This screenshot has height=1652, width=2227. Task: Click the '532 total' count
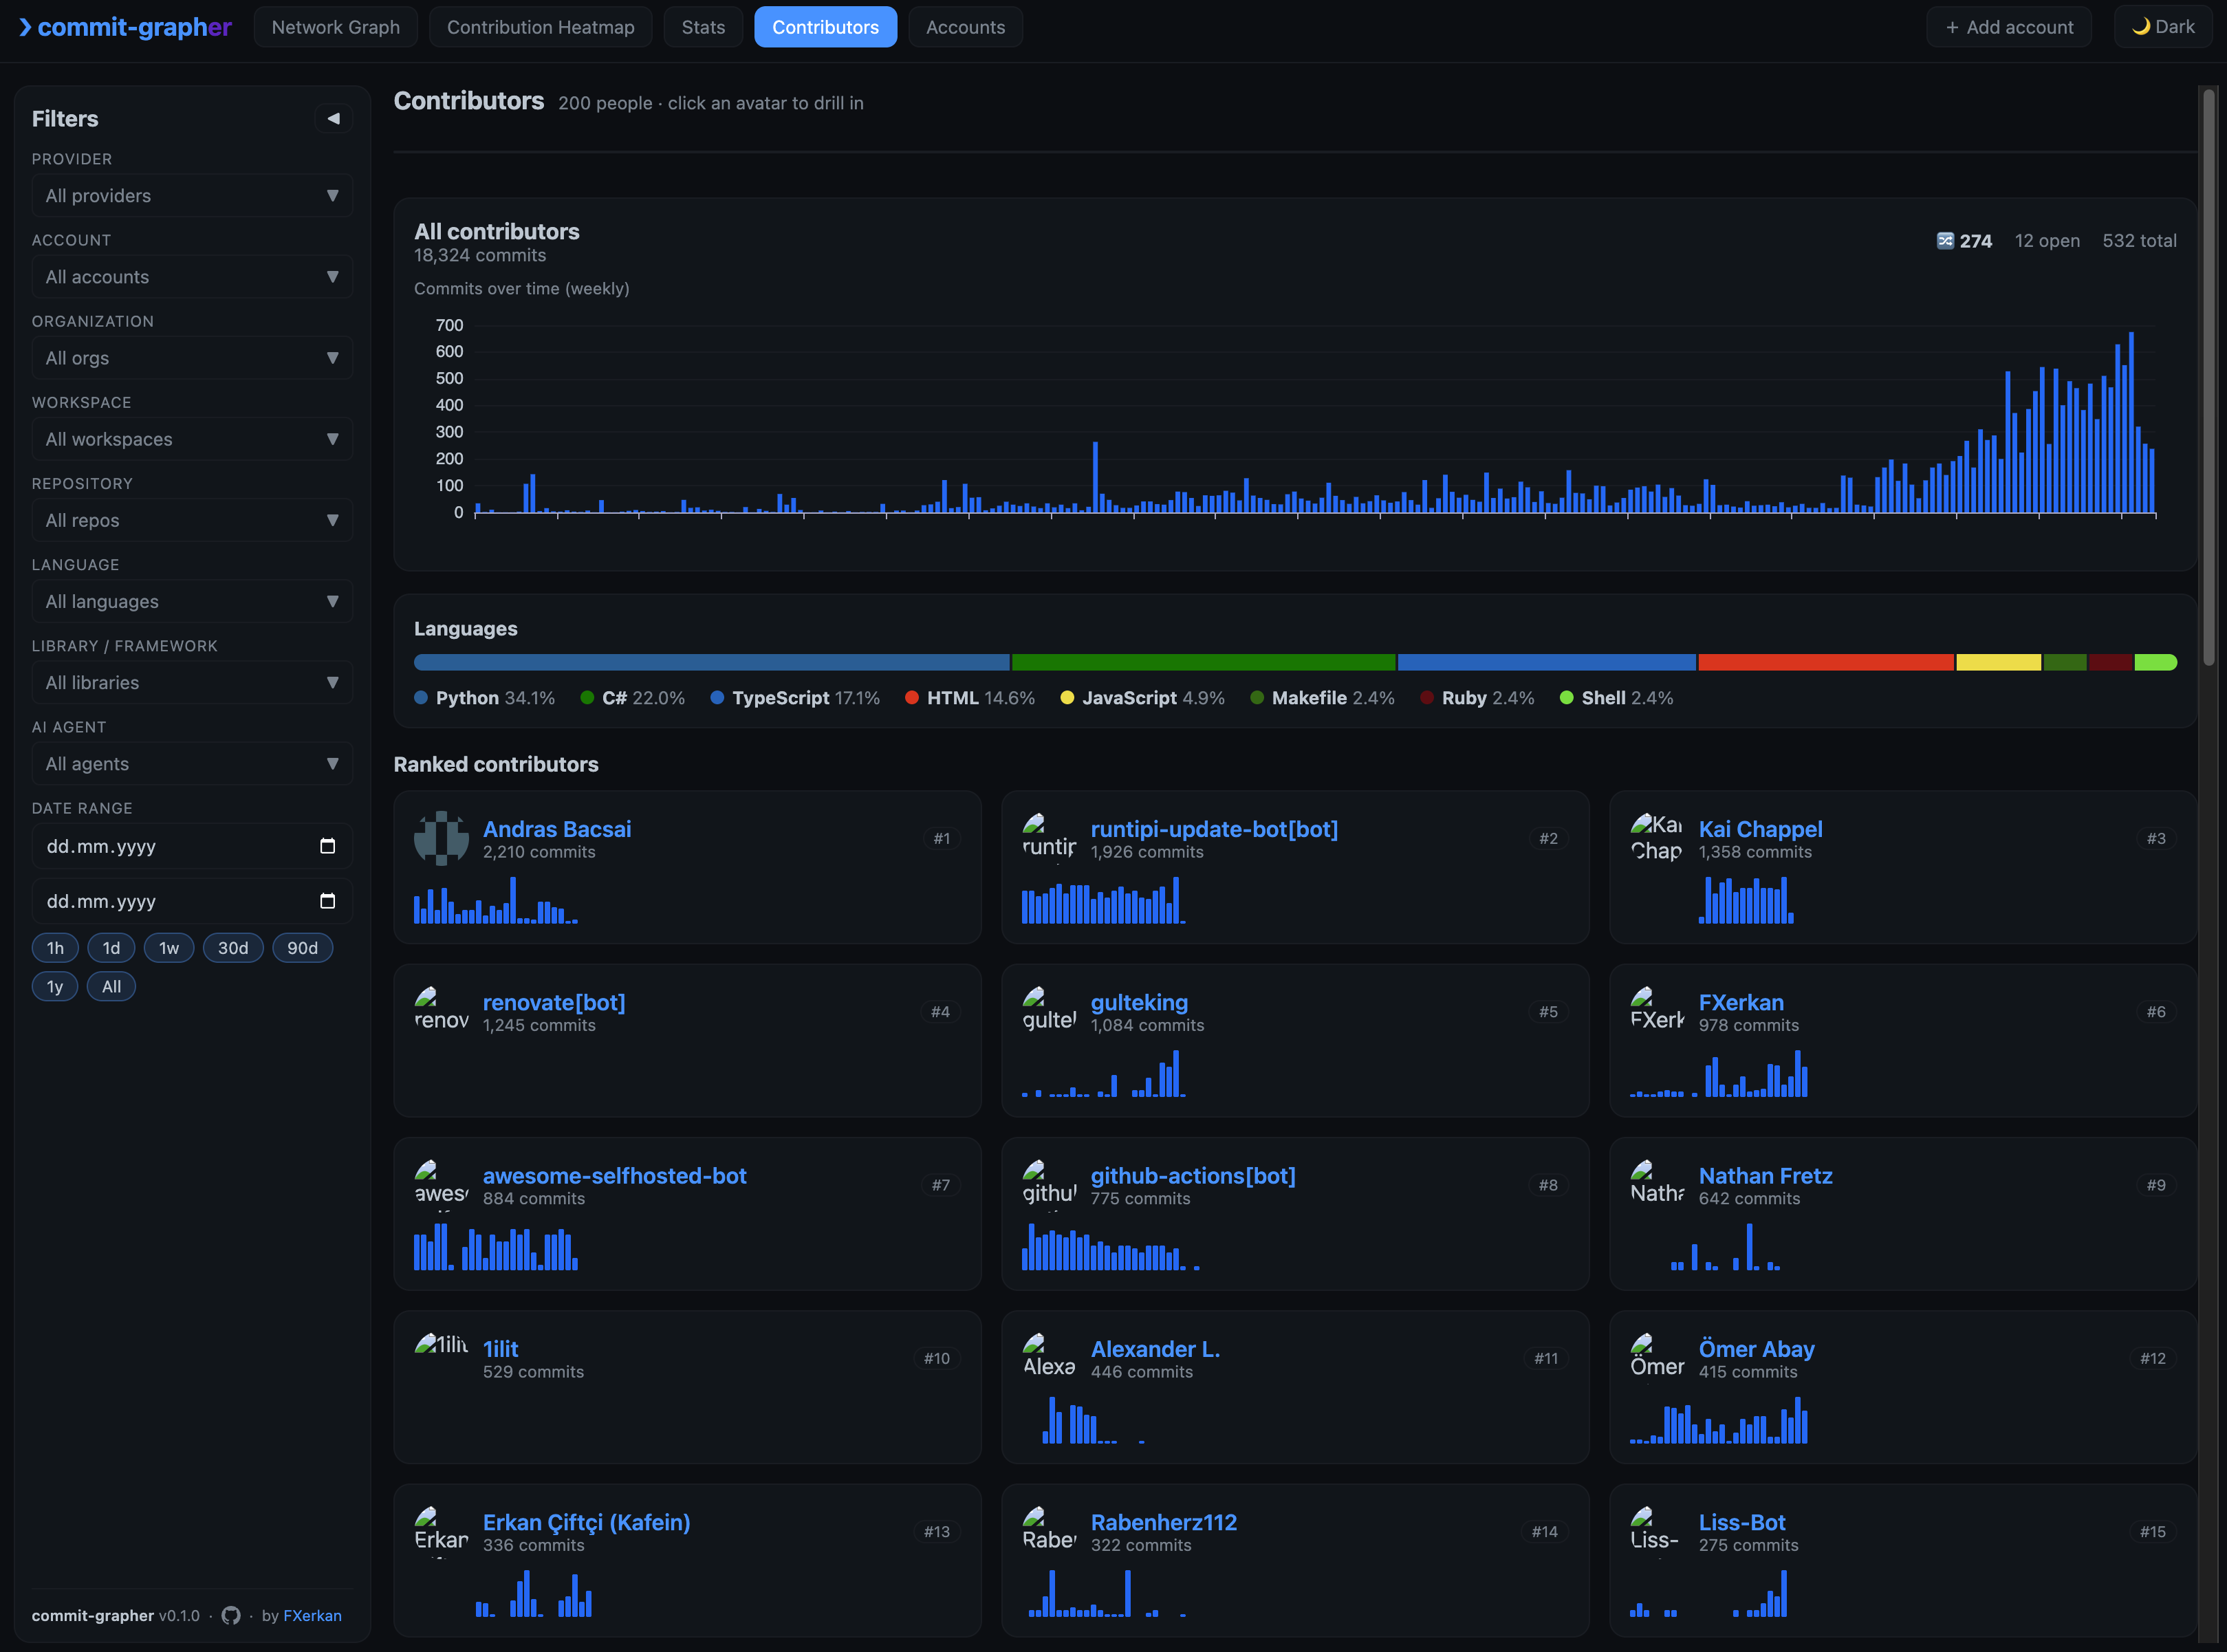tap(2139, 241)
